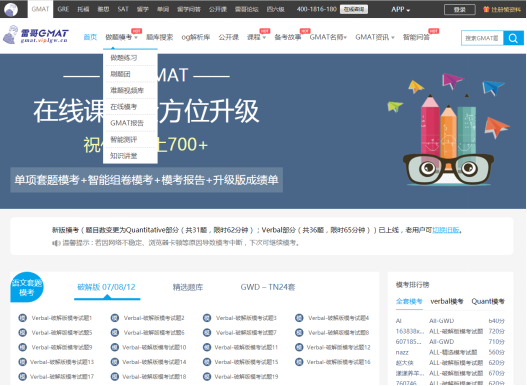Click the 登录 login button
The height and width of the screenshot is (386, 527).
tap(459, 9)
